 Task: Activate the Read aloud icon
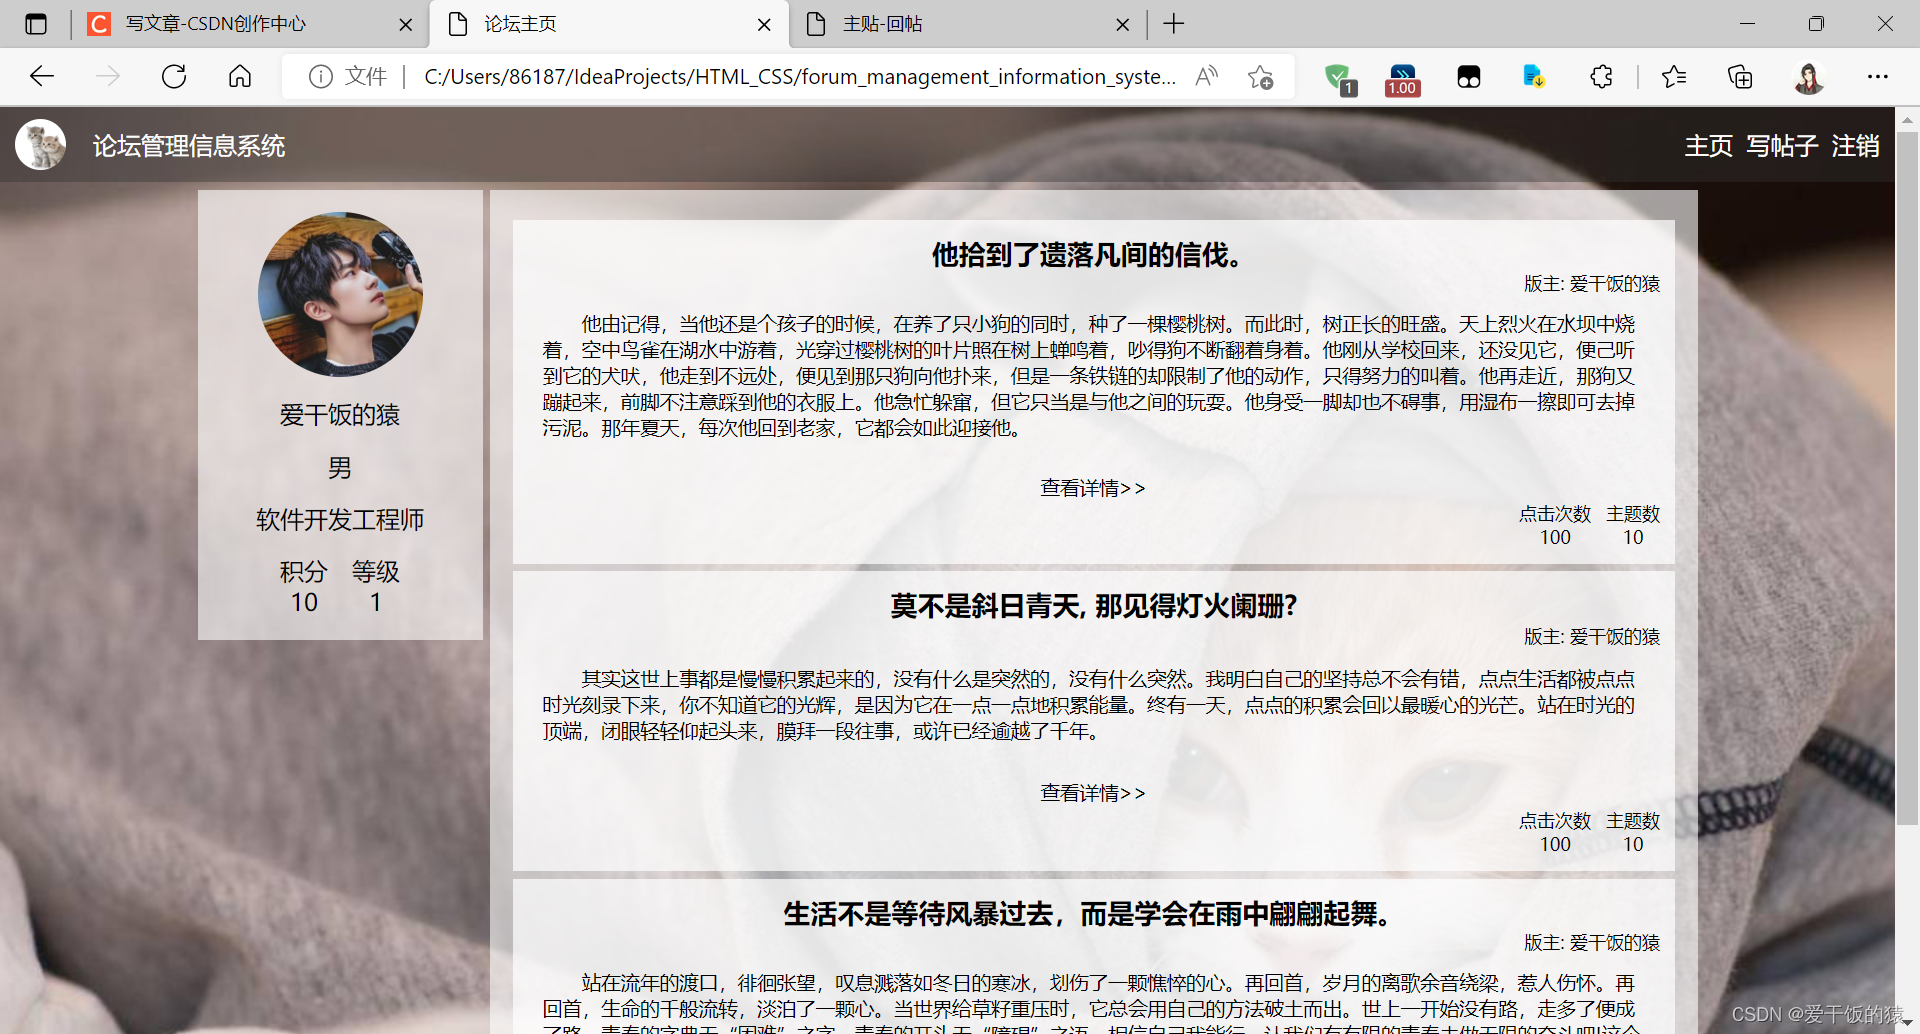pos(1207,76)
